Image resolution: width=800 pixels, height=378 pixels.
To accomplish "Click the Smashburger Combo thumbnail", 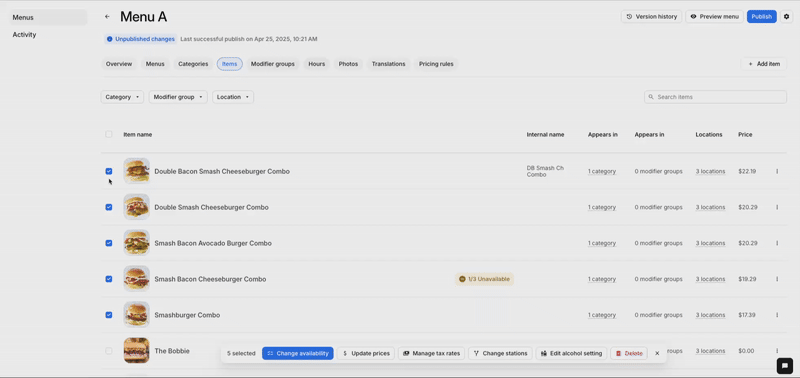I will pos(137,315).
